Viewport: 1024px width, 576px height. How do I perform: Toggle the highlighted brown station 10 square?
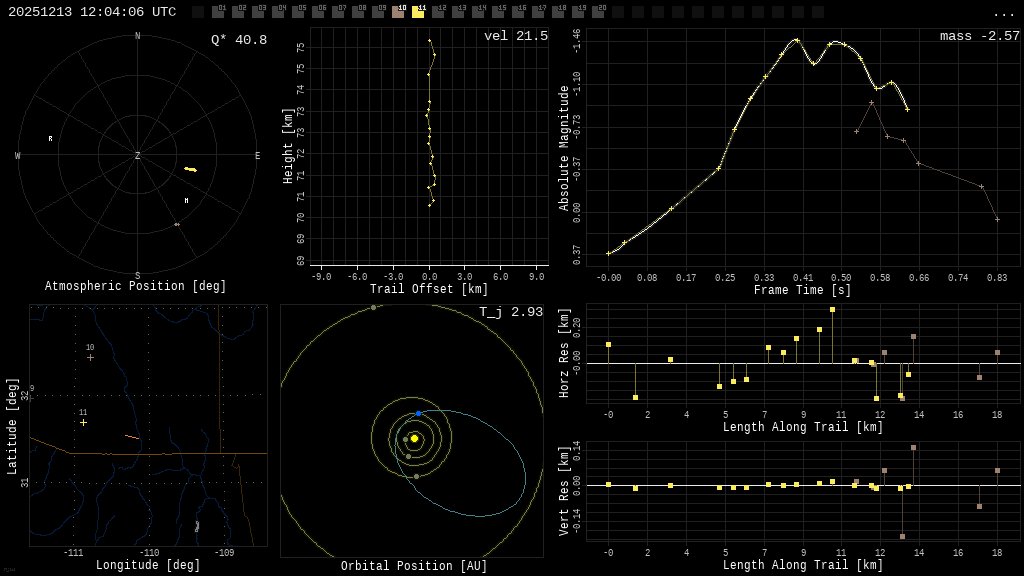(x=398, y=12)
